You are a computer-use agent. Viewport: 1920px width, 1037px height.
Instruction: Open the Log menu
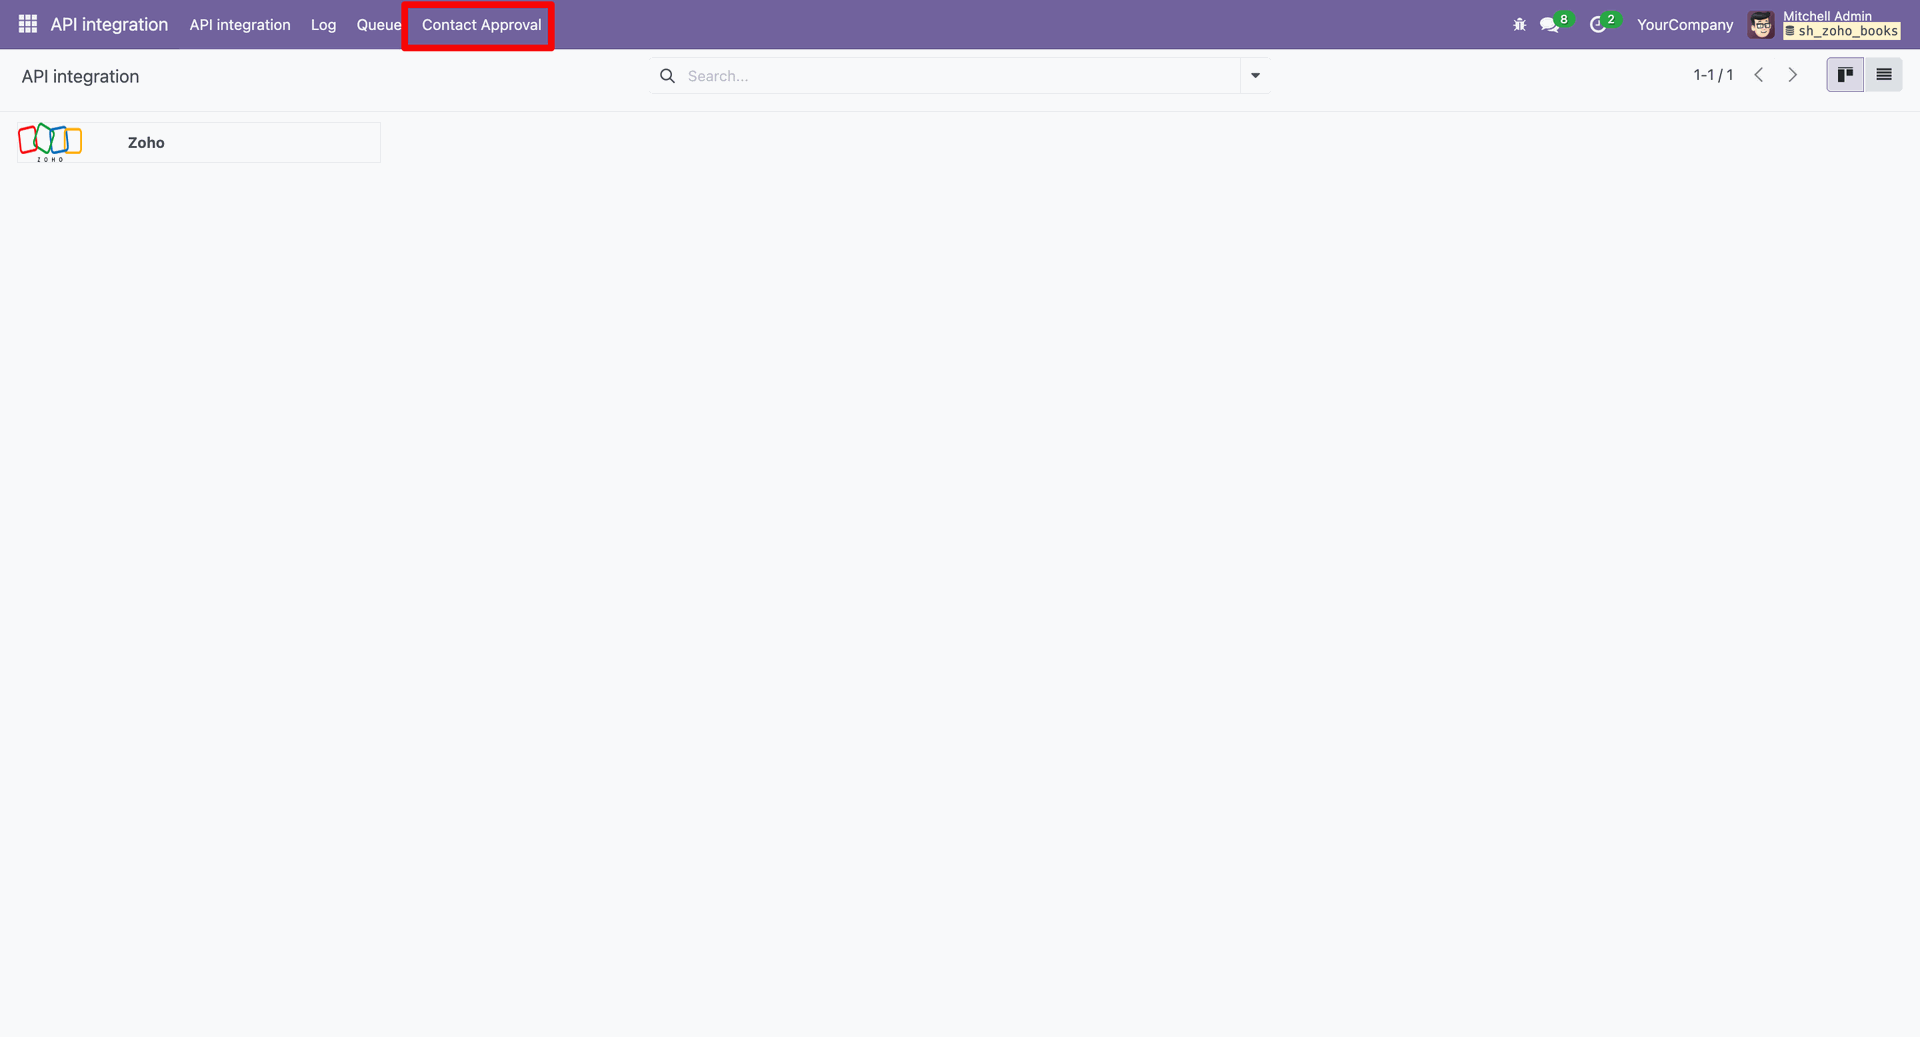point(323,25)
